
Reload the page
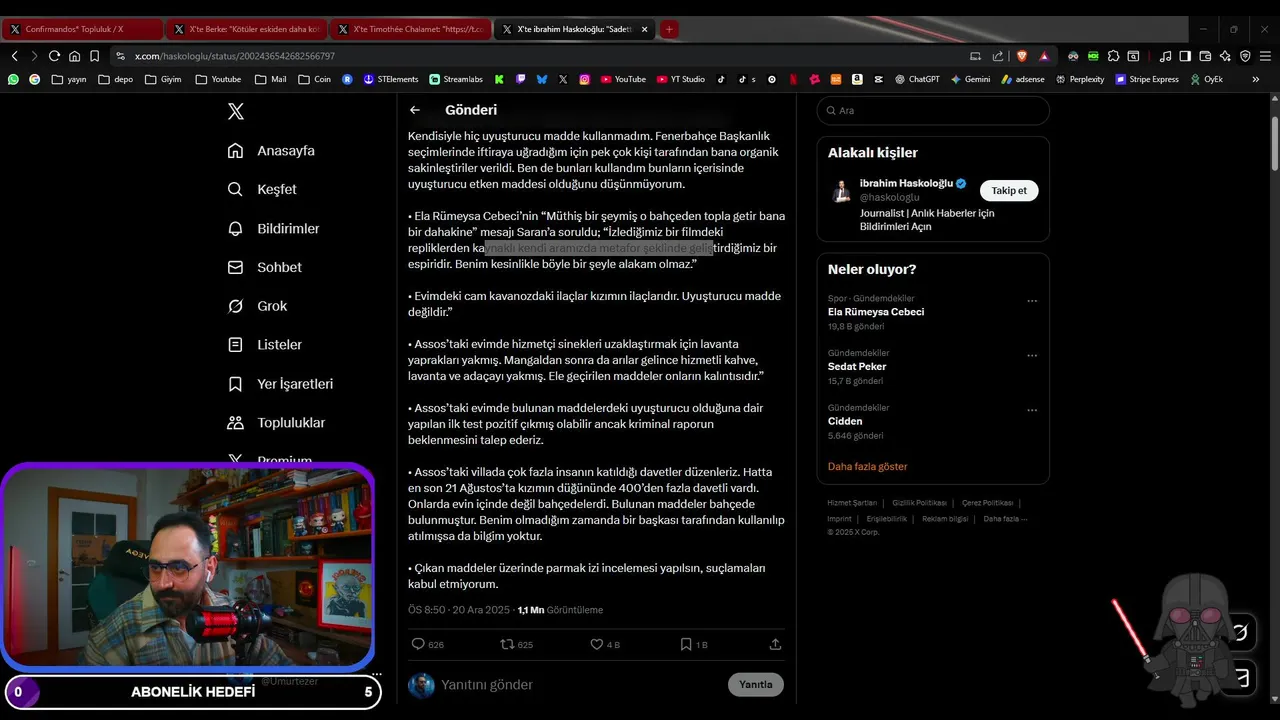point(54,56)
